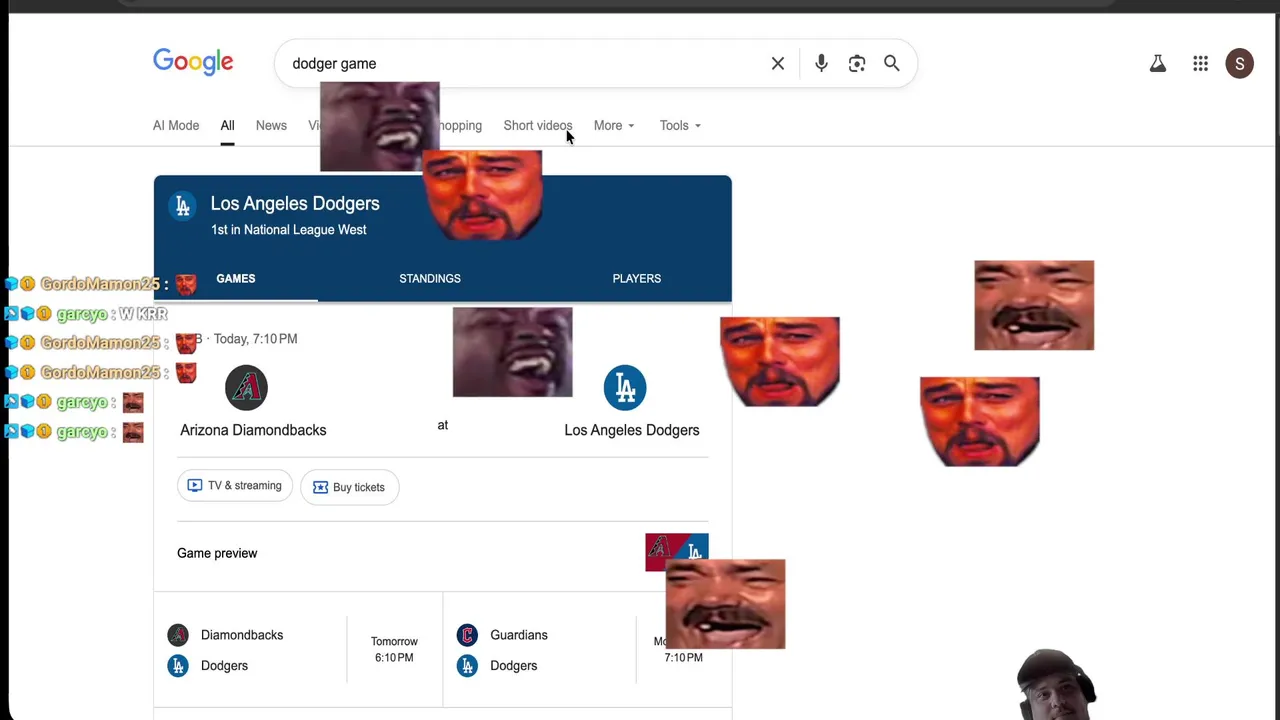Screen dimensions: 1280x720
Task: Open Search Labs flask icon
Action: (x=1158, y=64)
